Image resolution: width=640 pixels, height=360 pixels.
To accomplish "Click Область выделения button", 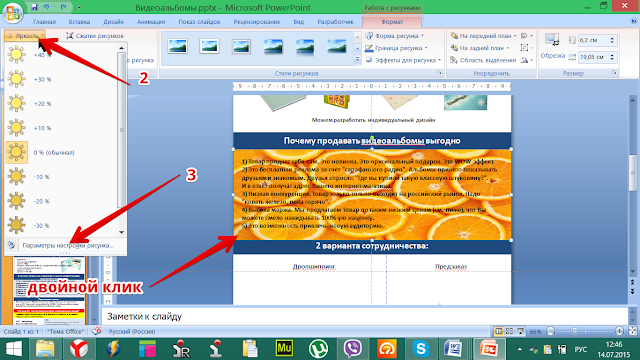I will point(483,60).
